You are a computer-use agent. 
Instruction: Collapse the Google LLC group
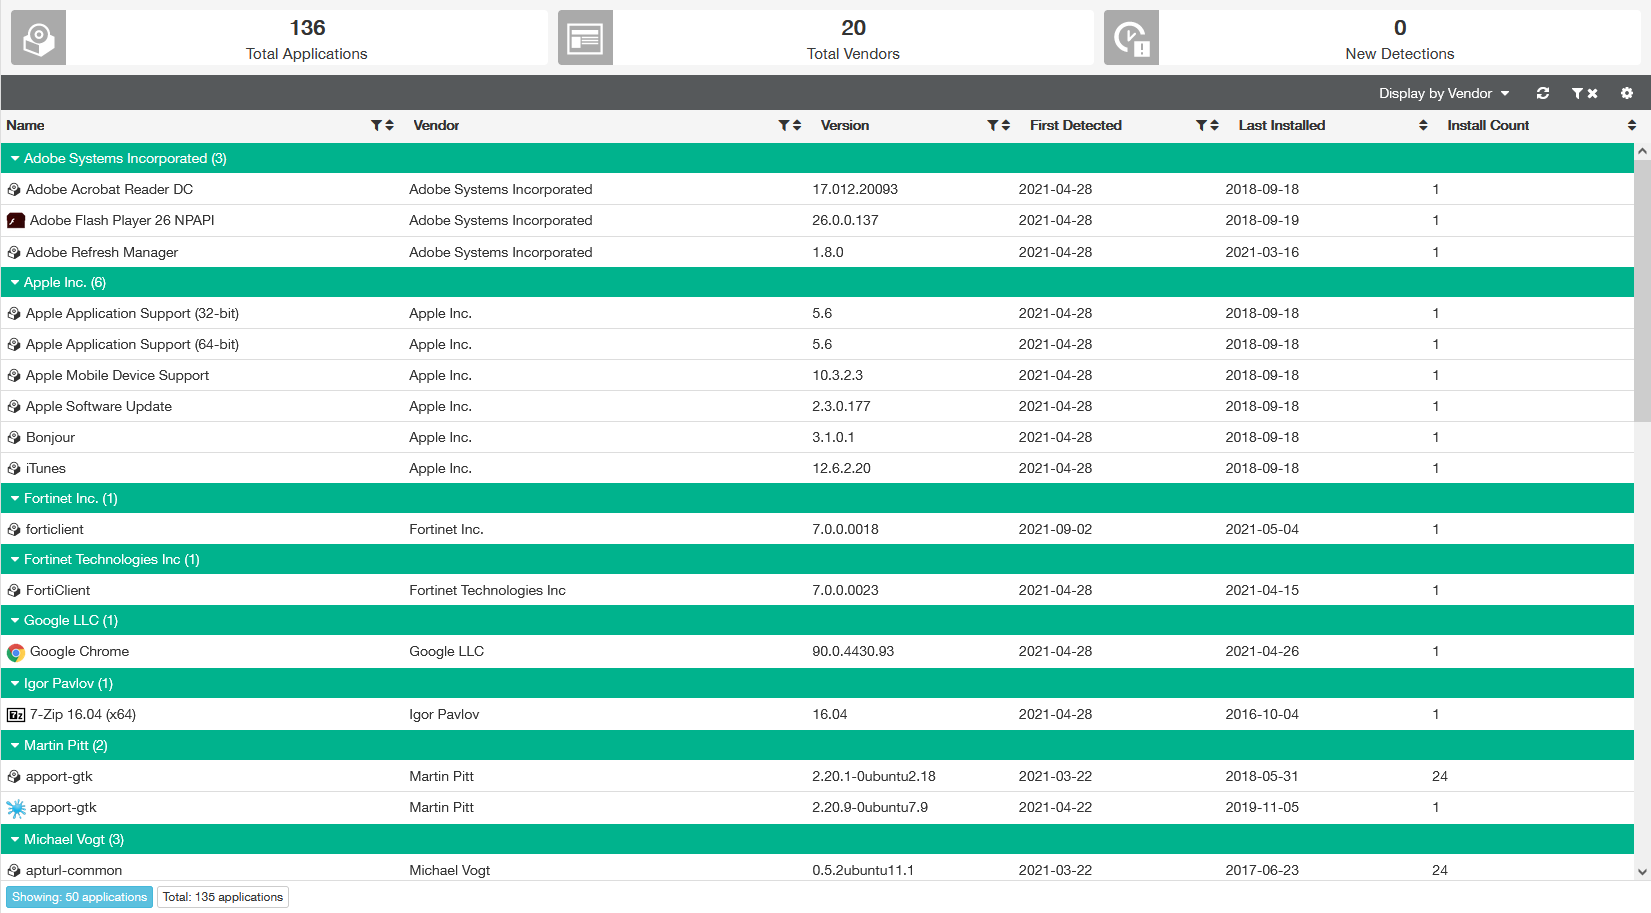[15, 620]
